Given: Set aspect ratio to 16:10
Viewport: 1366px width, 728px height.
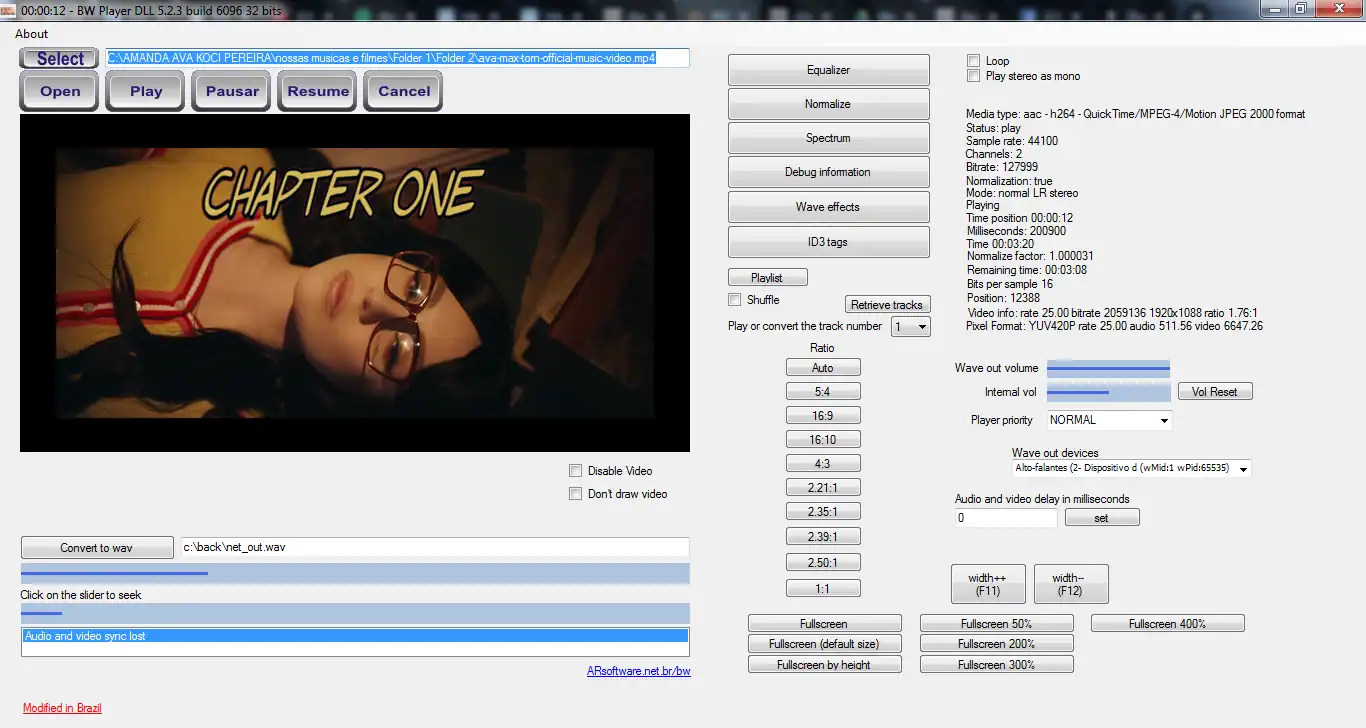Looking at the screenshot, I should (823, 440).
